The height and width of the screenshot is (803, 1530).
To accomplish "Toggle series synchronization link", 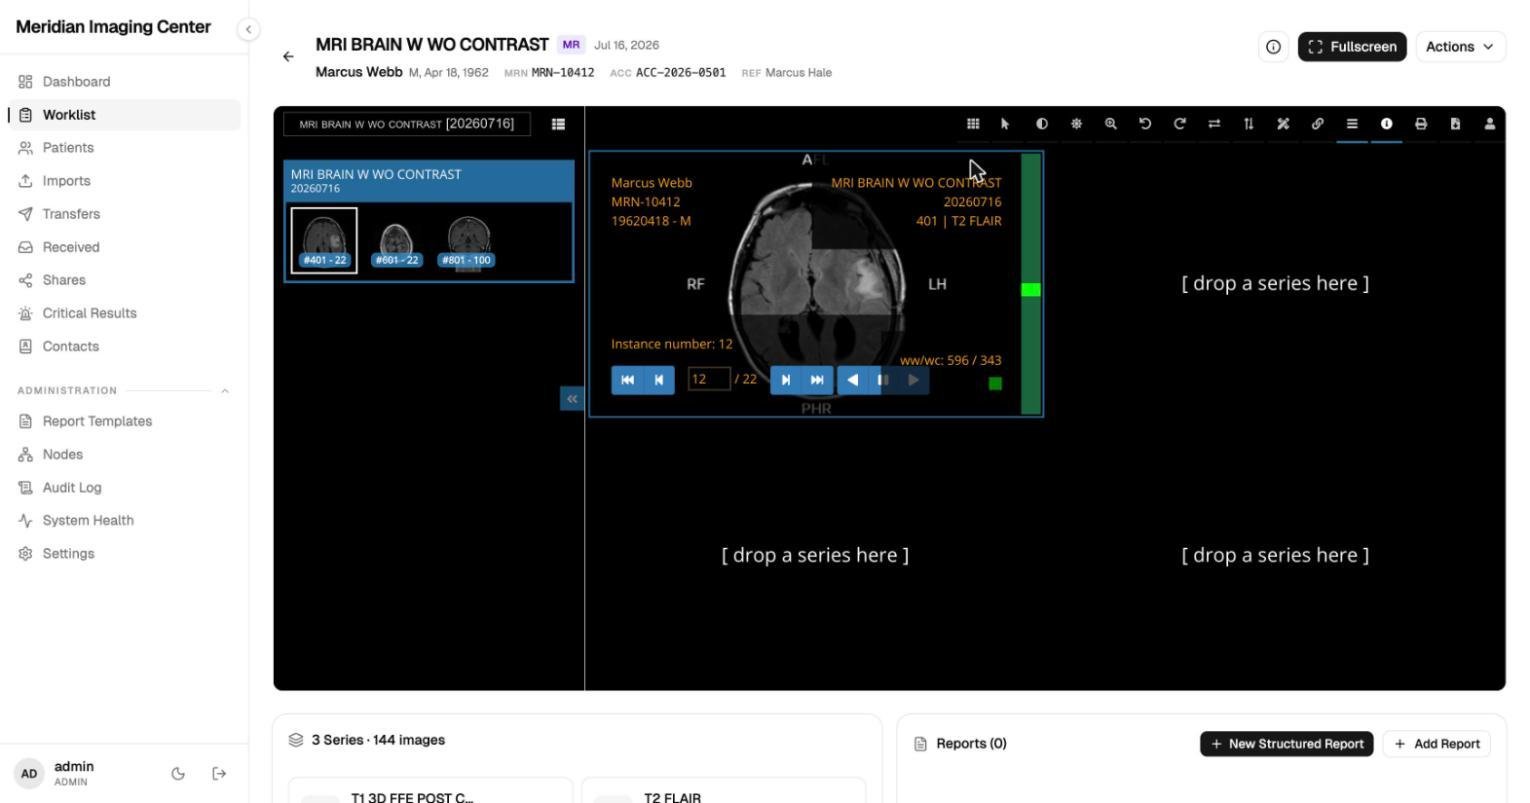I will [1318, 124].
